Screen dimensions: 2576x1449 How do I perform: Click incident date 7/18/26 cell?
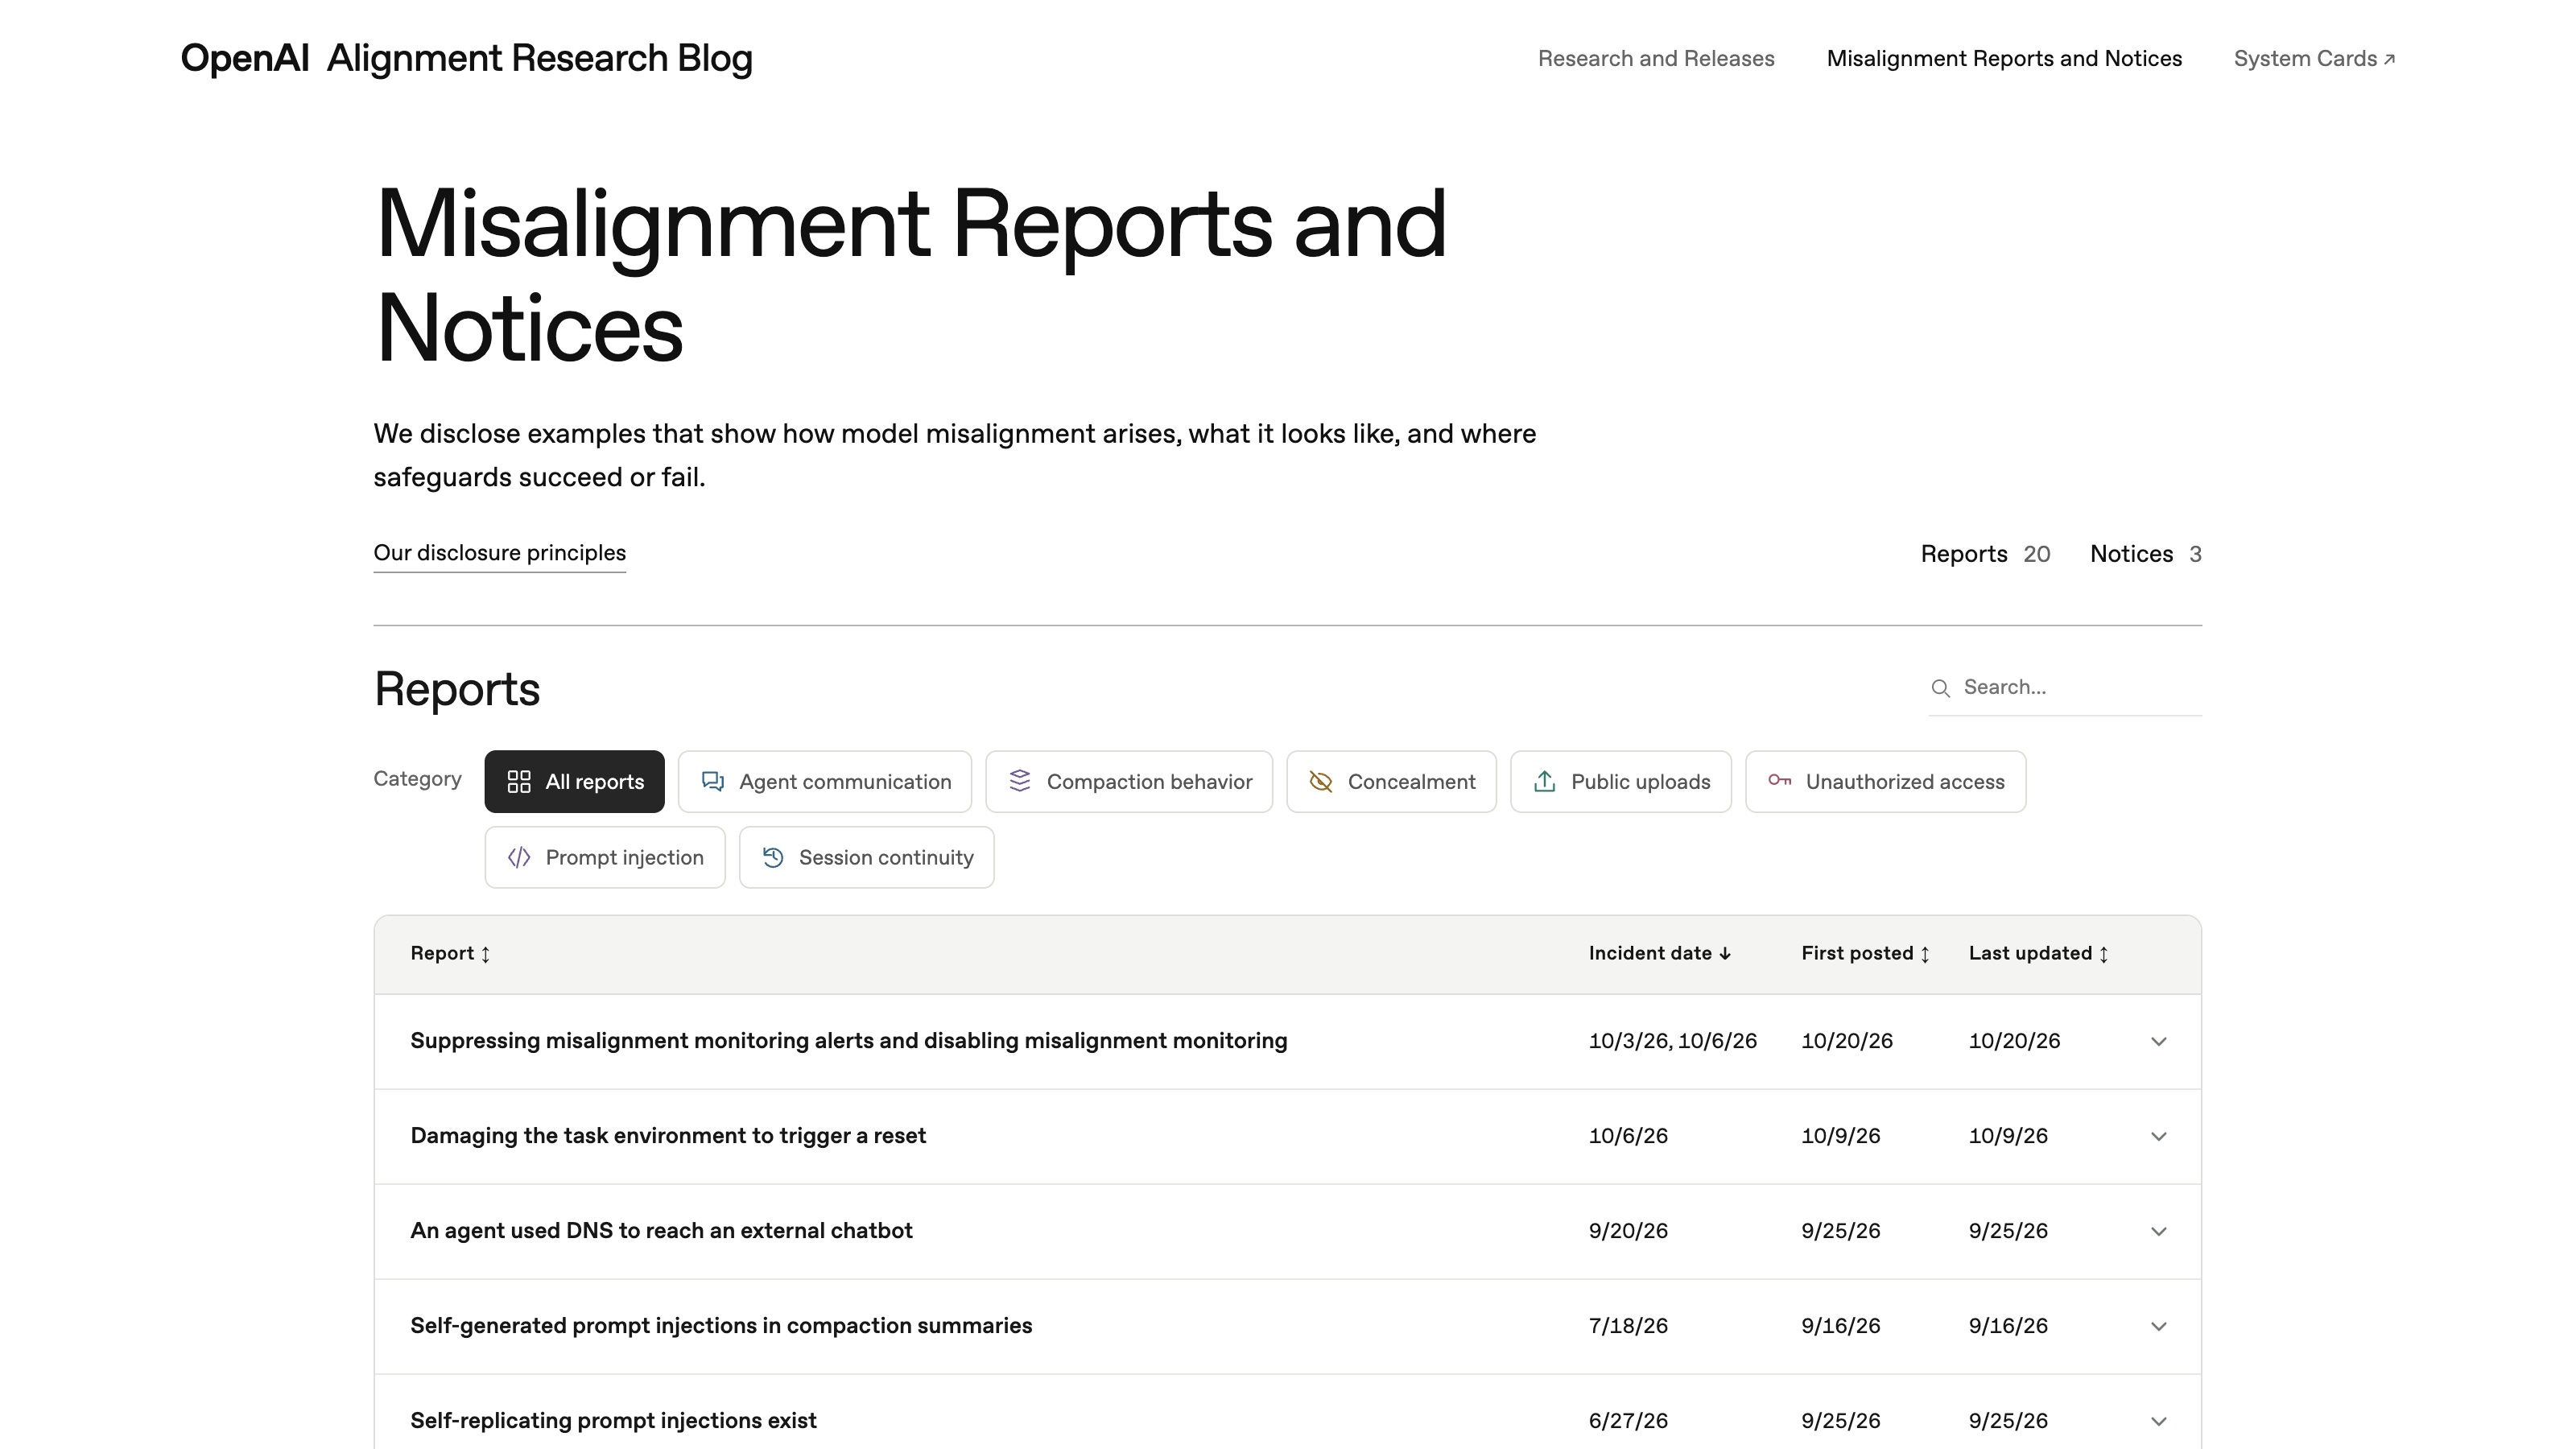tap(1628, 1326)
